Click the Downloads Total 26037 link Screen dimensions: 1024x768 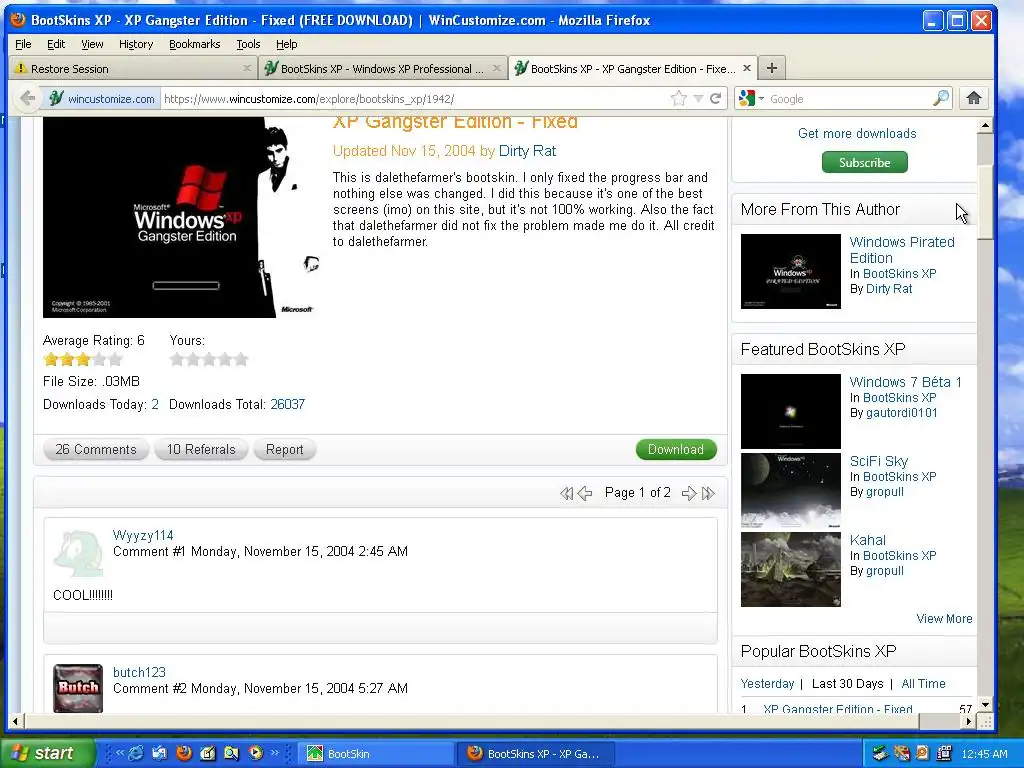[287, 404]
